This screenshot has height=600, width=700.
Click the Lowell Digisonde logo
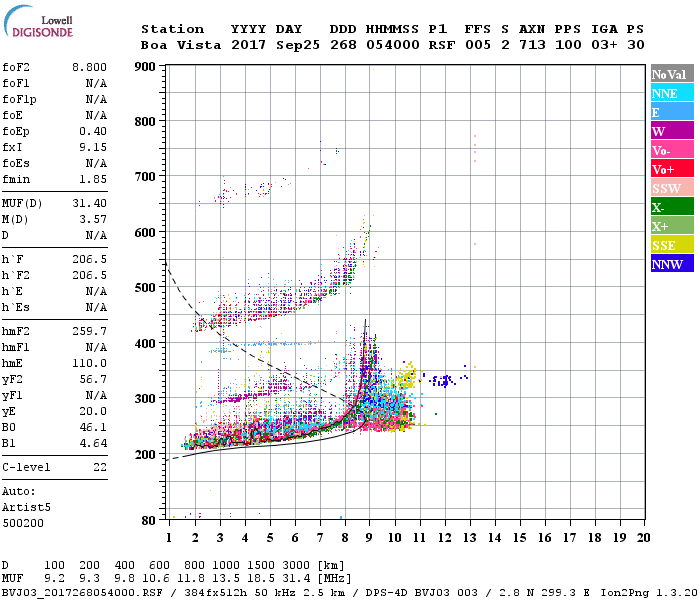coord(38,21)
